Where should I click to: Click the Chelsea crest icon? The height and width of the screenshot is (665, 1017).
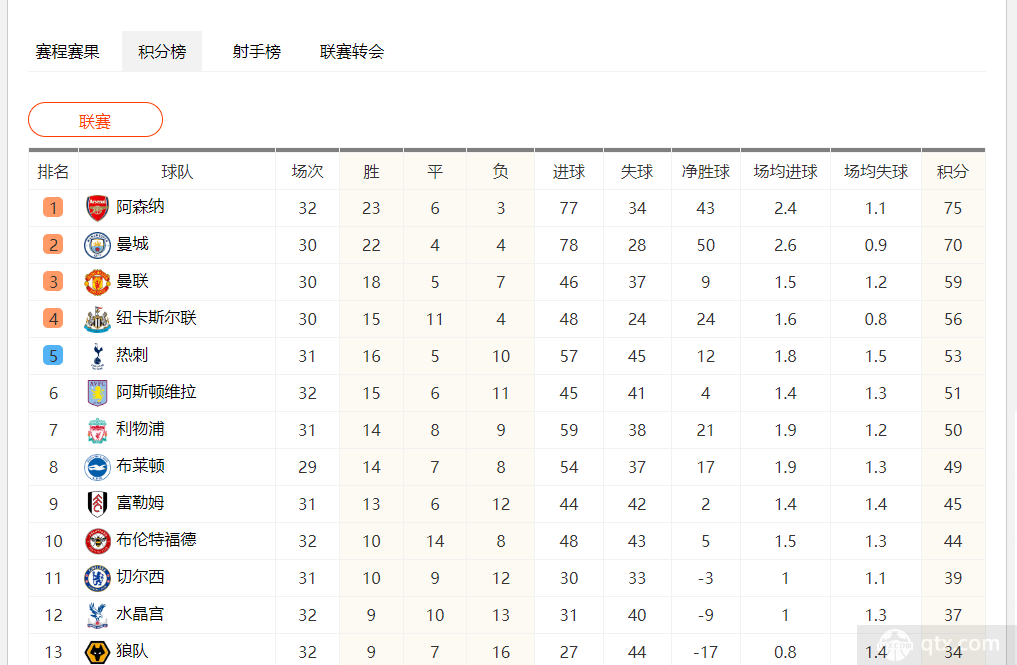97,578
